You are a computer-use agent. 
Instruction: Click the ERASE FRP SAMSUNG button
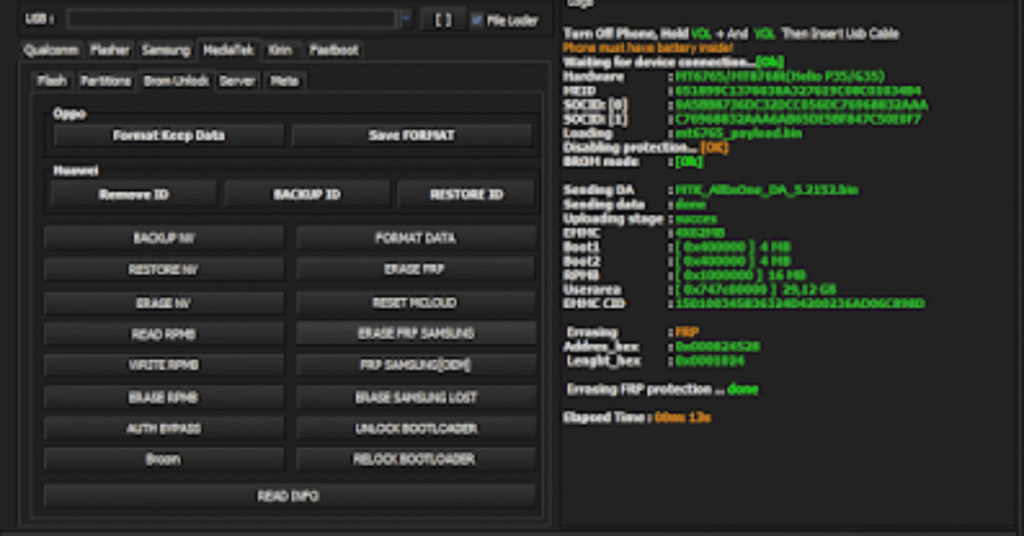[416, 333]
